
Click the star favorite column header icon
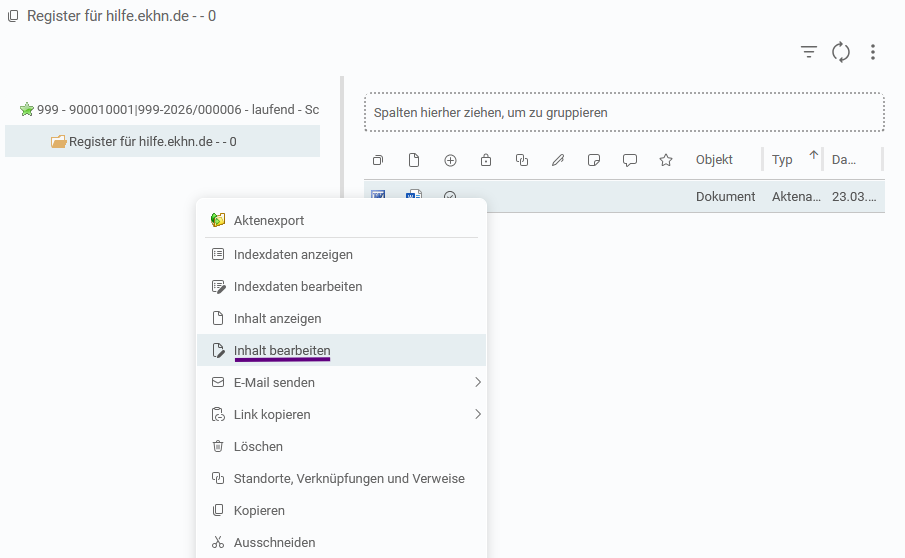tap(666, 160)
